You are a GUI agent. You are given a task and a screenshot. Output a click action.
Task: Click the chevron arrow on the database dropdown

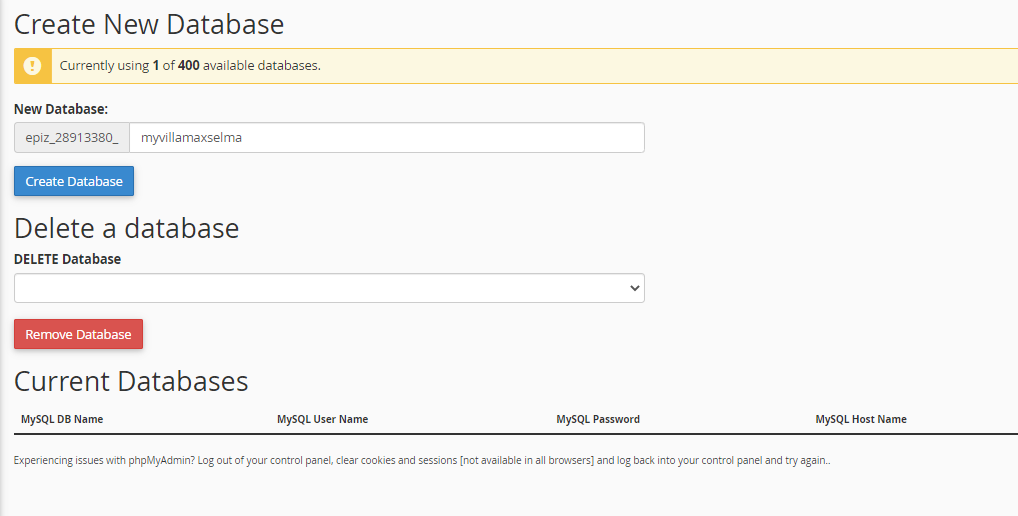[x=634, y=288]
